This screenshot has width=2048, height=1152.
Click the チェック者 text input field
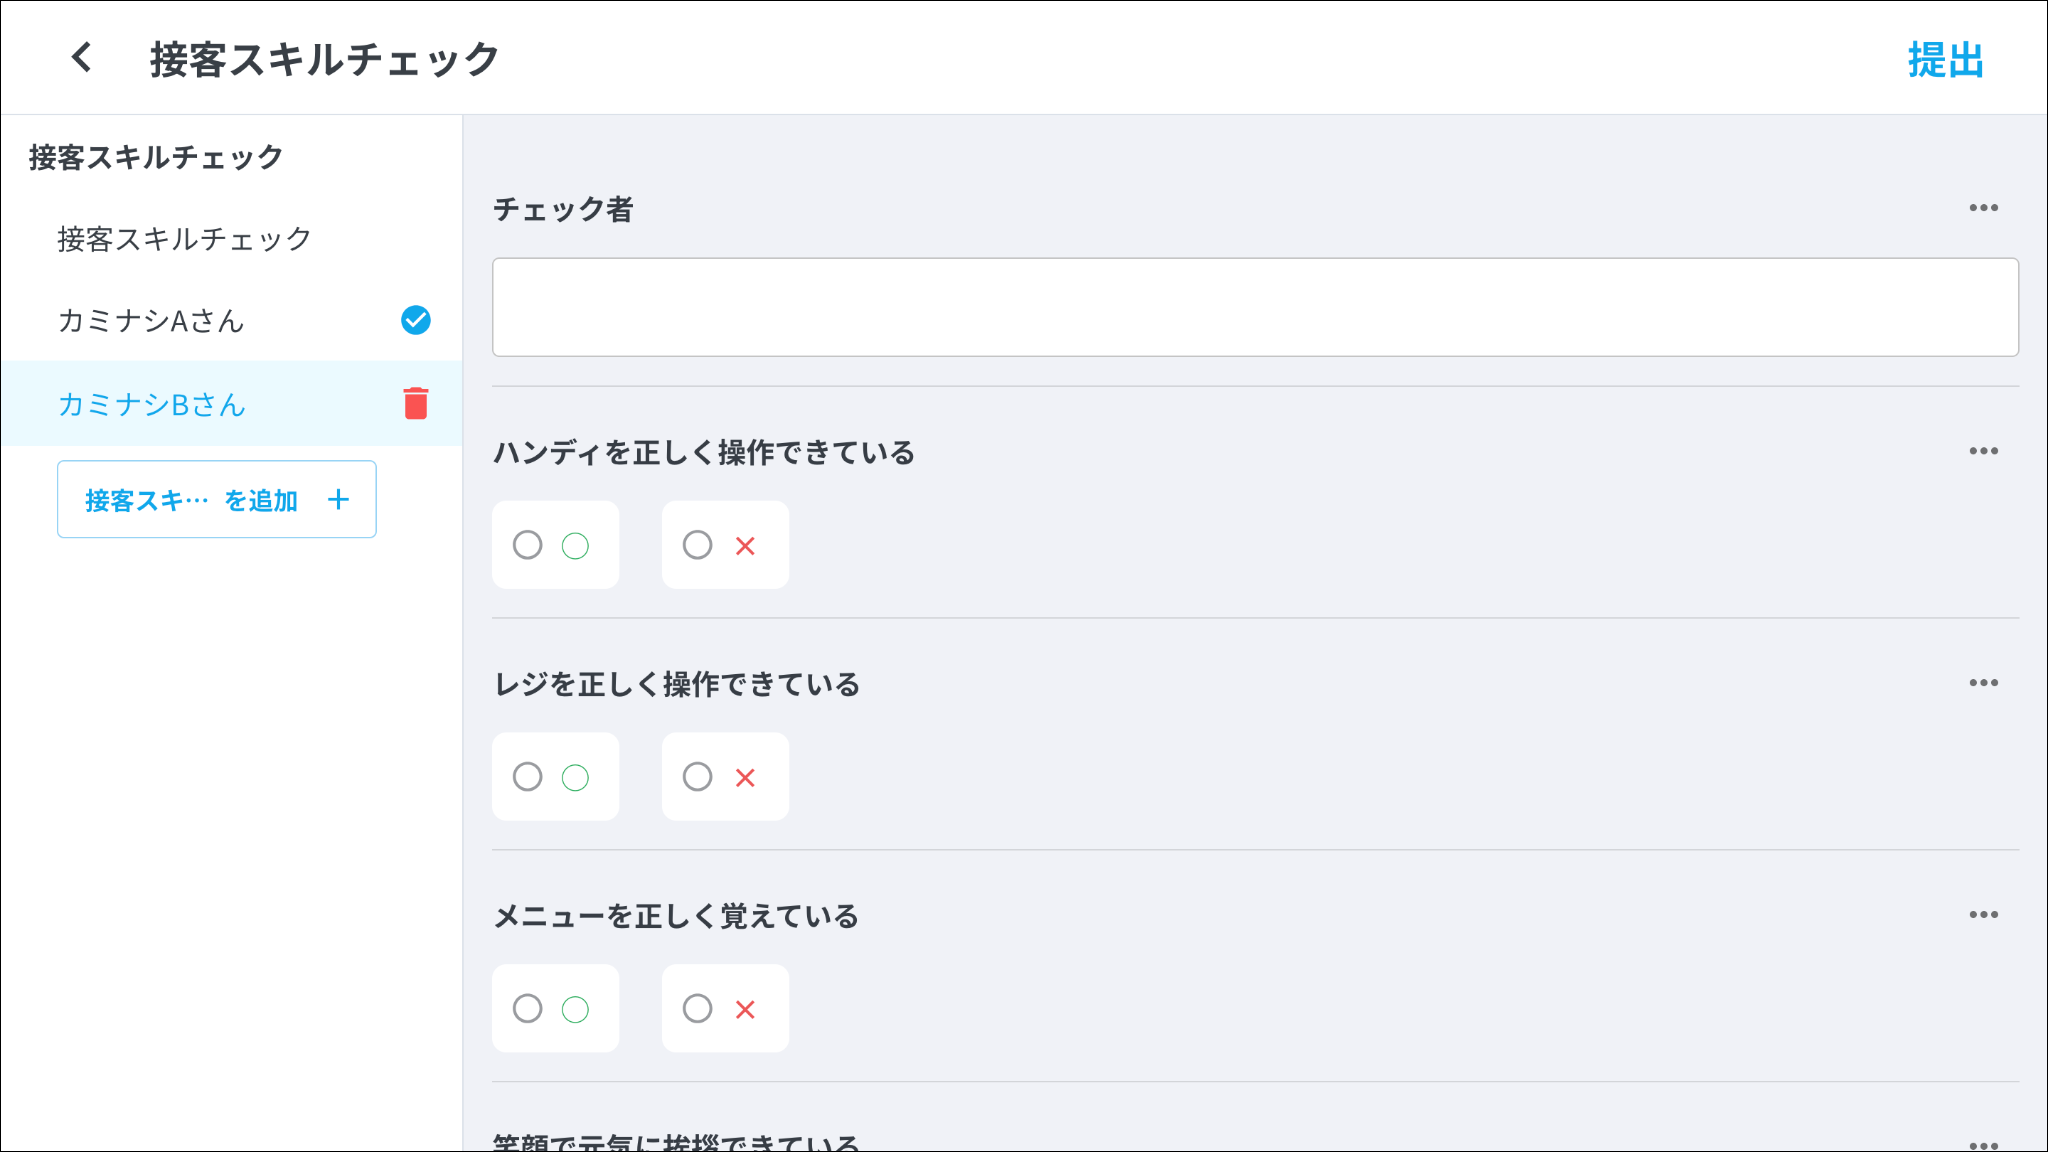tap(1255, 307)
